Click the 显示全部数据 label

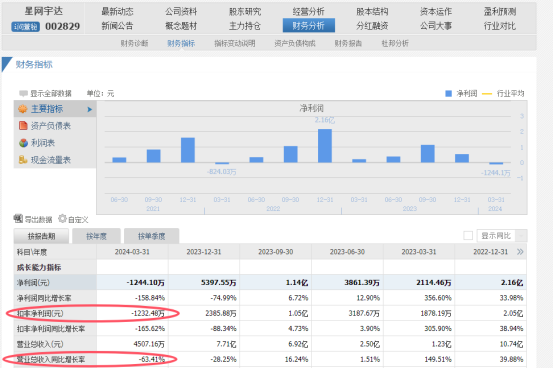click(x=51, y=93)
